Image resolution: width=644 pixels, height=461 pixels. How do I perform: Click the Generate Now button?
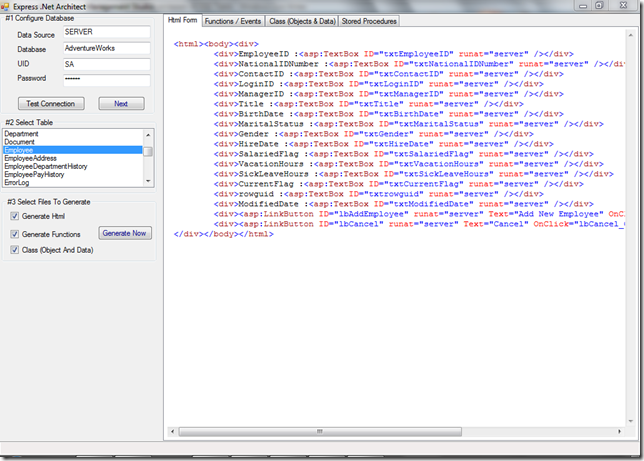125,233
